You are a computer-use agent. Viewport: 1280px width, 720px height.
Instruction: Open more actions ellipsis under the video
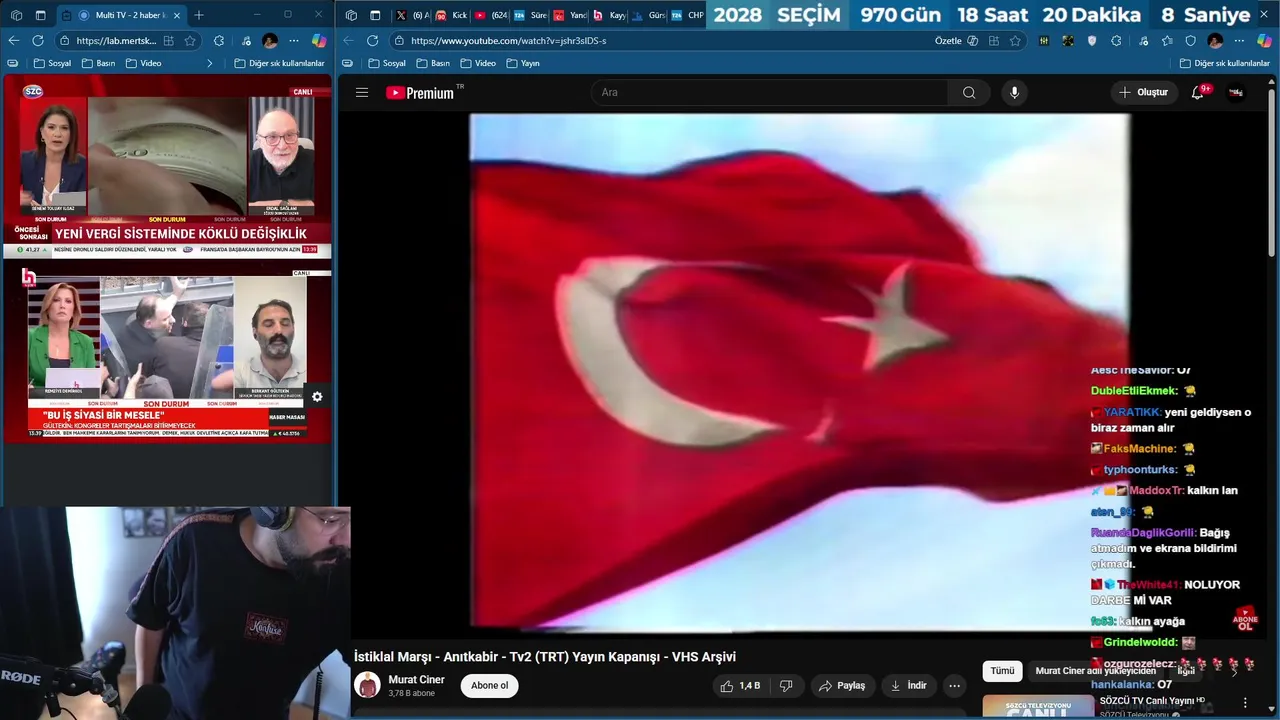coord(954,686)
